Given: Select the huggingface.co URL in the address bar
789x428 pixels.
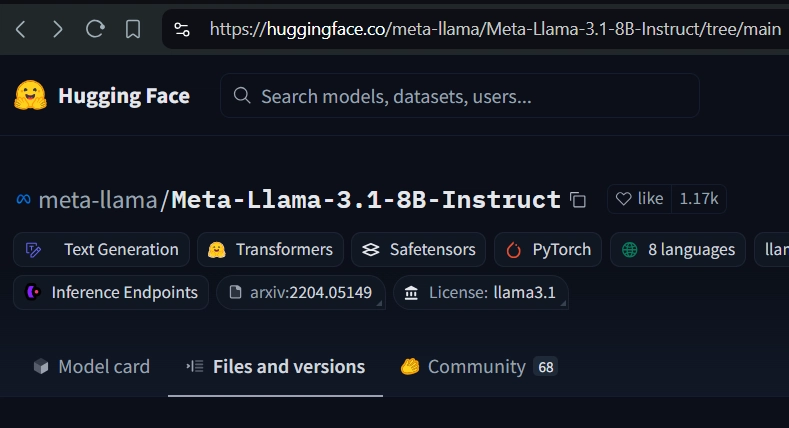Looking at the screenshot, I should (x=495, y=29).
